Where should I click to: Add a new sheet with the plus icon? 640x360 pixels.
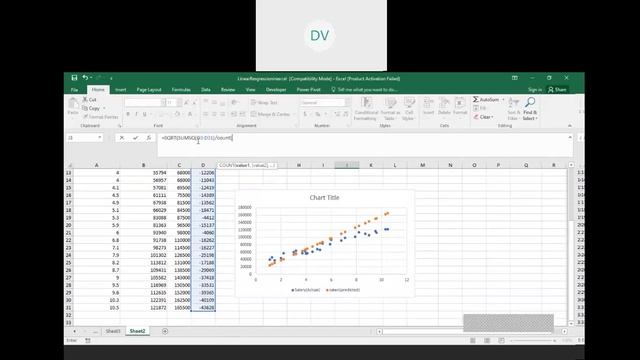[165, 331]
